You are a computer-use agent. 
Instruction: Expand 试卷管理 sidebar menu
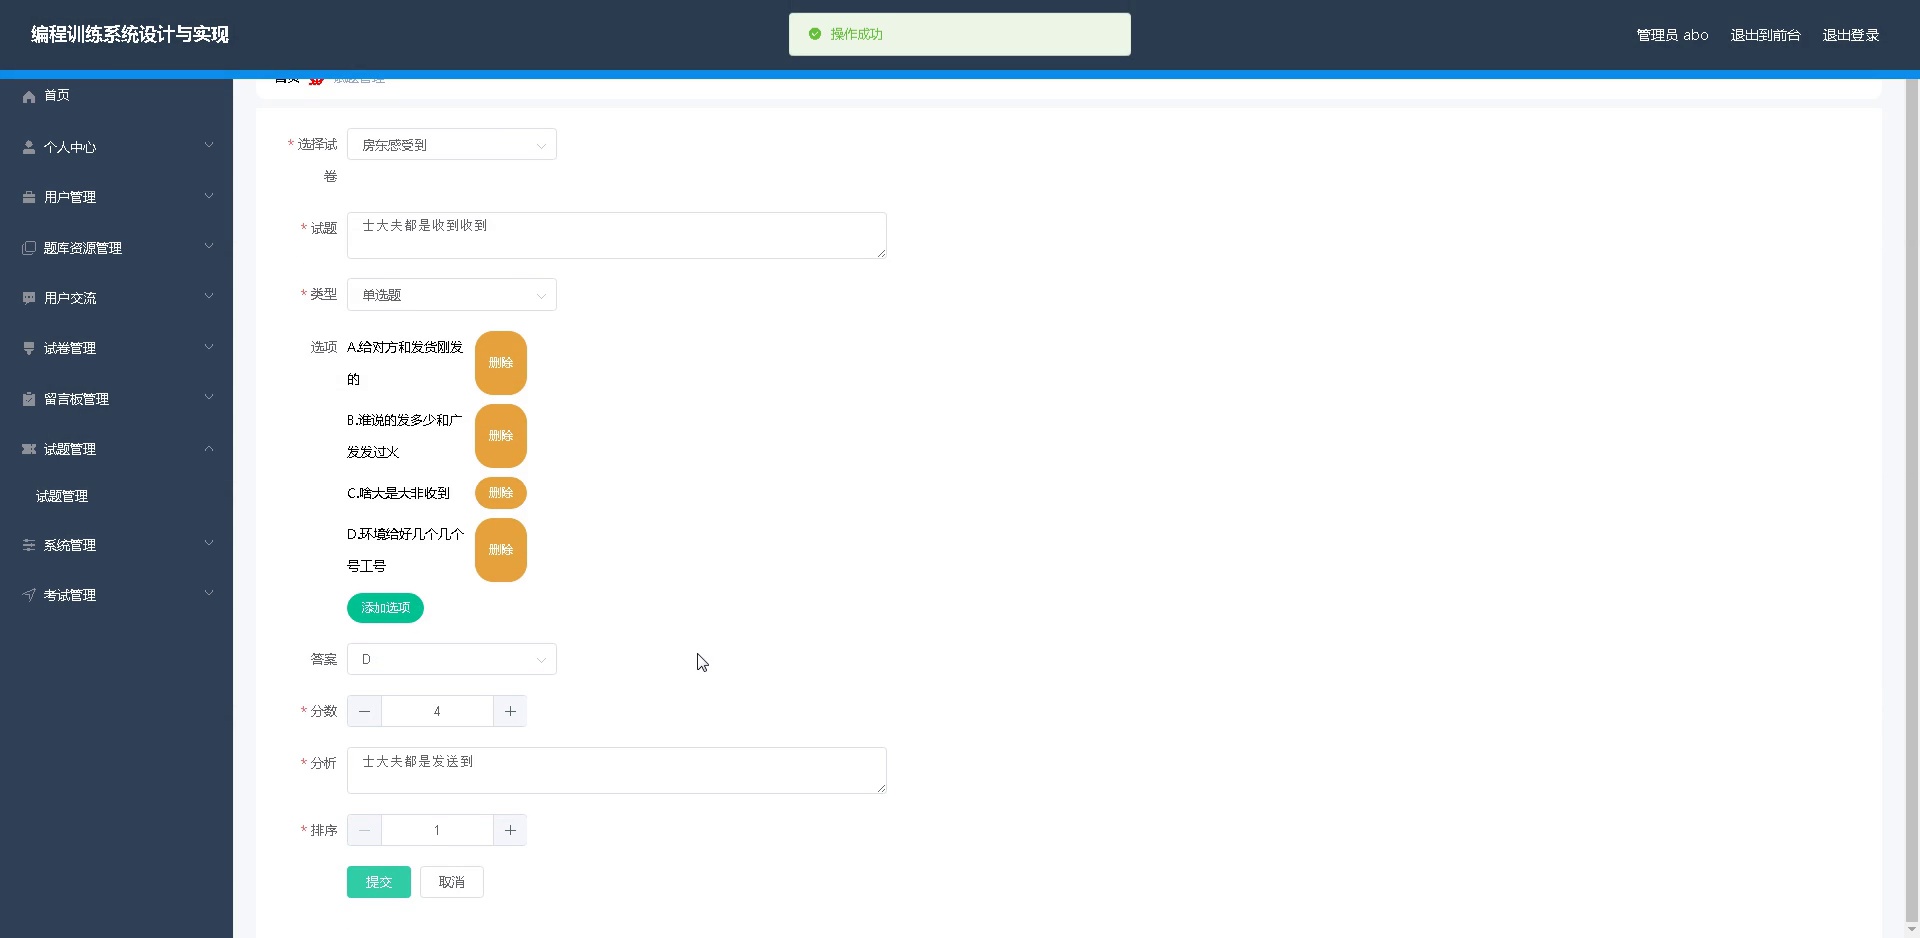(x=116, y=348)
